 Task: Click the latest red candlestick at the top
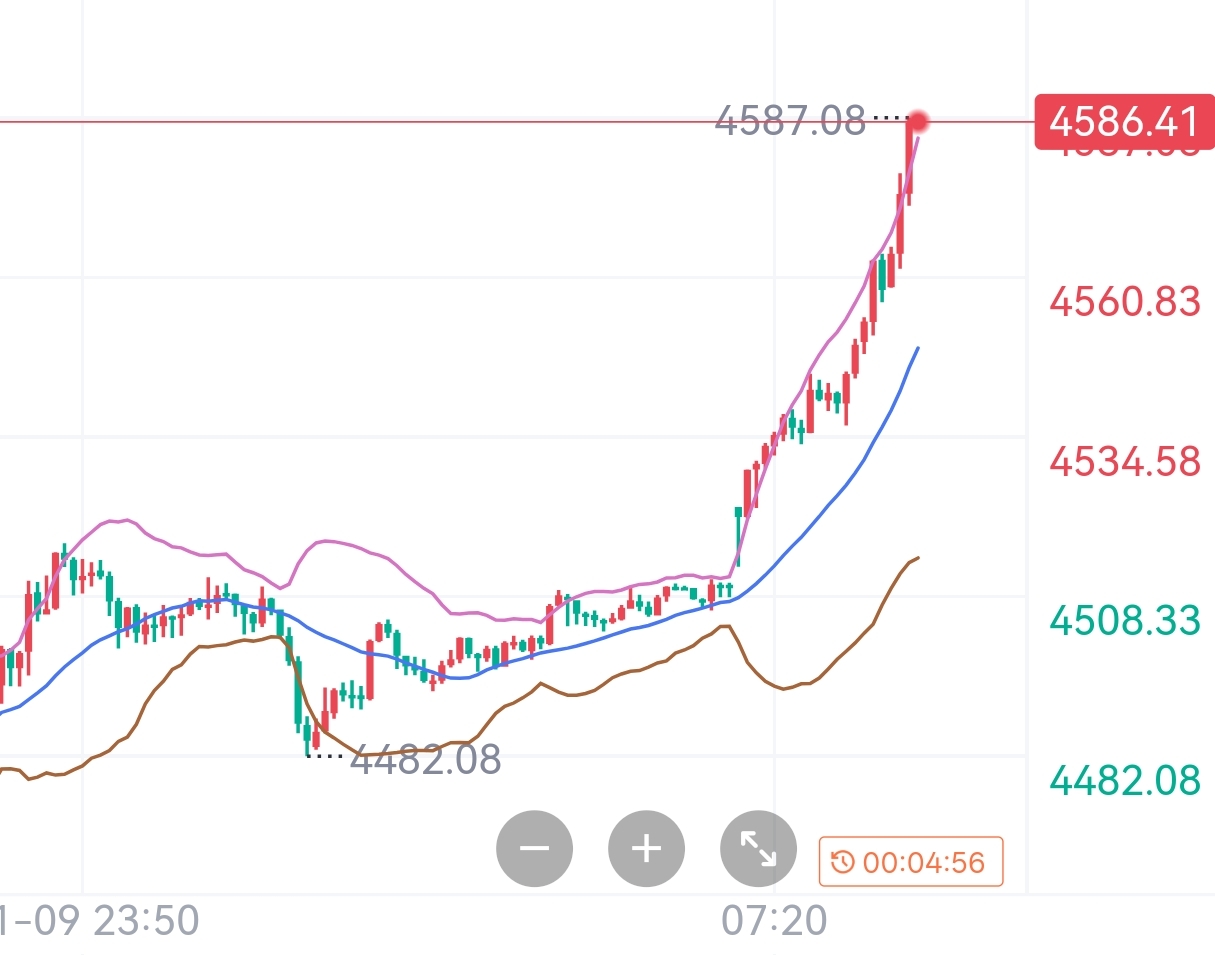point(909,160)
